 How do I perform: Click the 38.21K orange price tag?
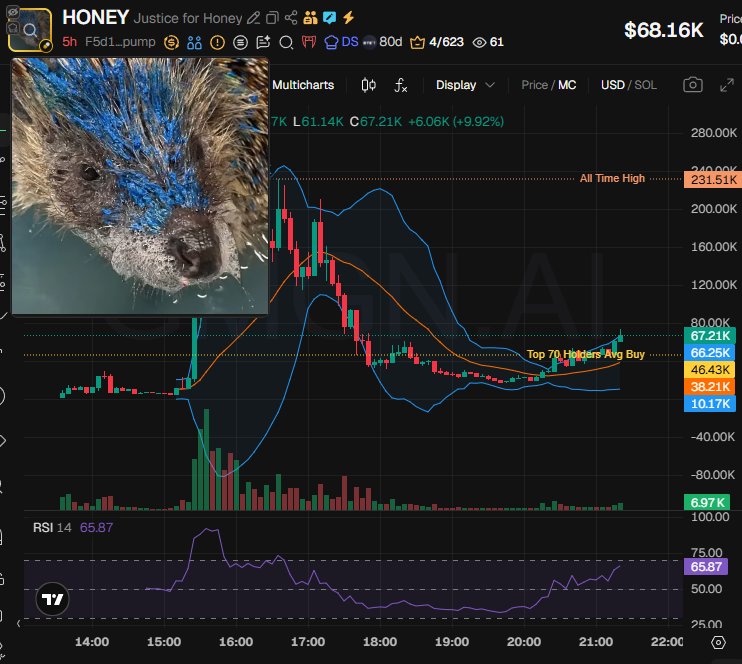tap(710, 387)
